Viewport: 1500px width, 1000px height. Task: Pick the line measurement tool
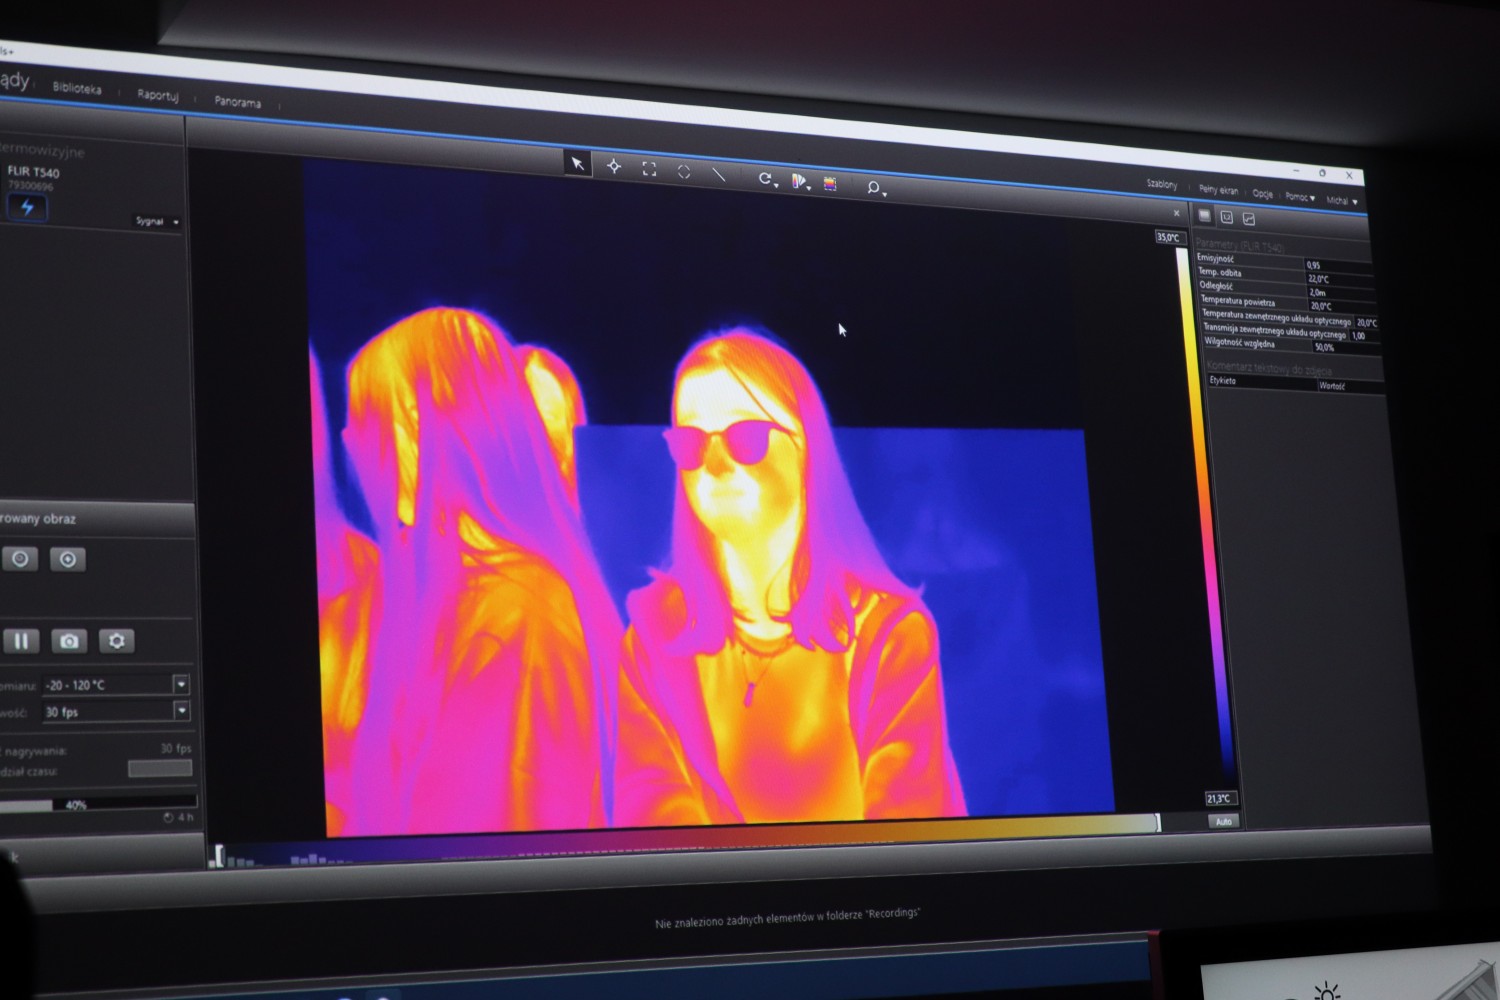(718, 174)
